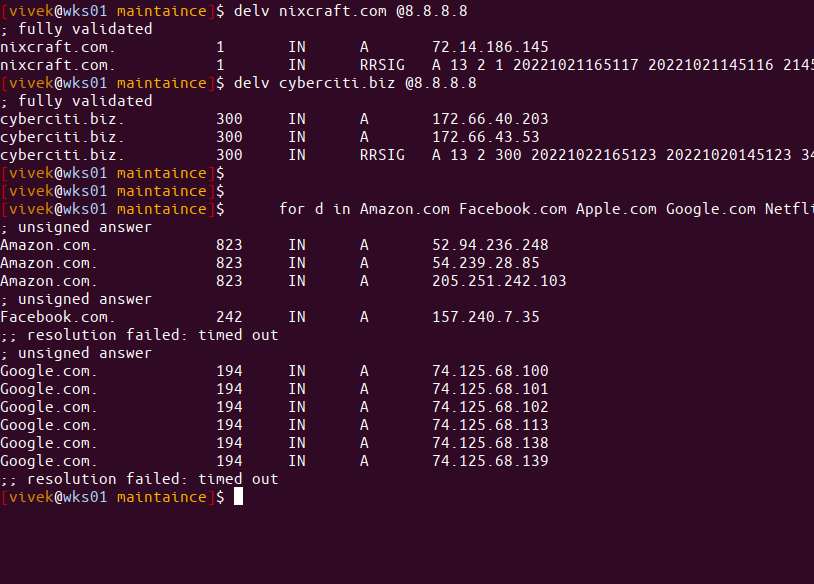Image resolution: width=814 pixels, height=584 pixels.
Task: Click the Google IP 74.125.68.100
Action: click(490, 371)
